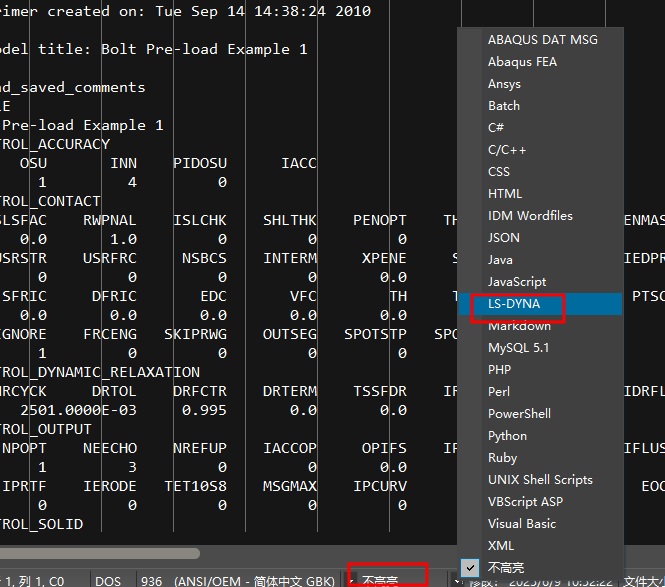Click the SHLTHK header text
665x587 pixels.
(290, 221)
